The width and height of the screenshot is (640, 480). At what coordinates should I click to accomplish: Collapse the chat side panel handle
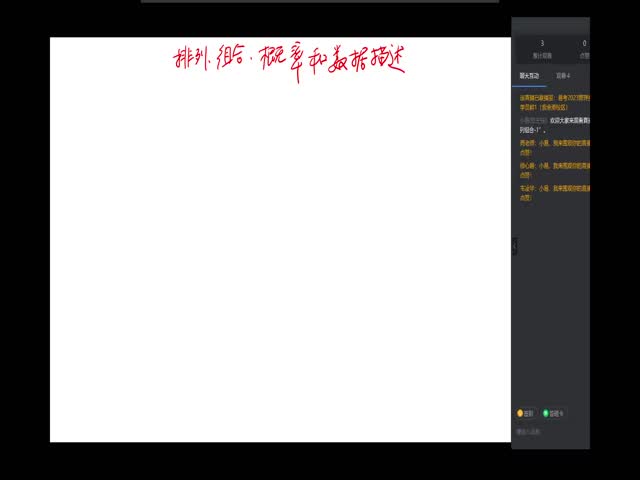point(515,246)
